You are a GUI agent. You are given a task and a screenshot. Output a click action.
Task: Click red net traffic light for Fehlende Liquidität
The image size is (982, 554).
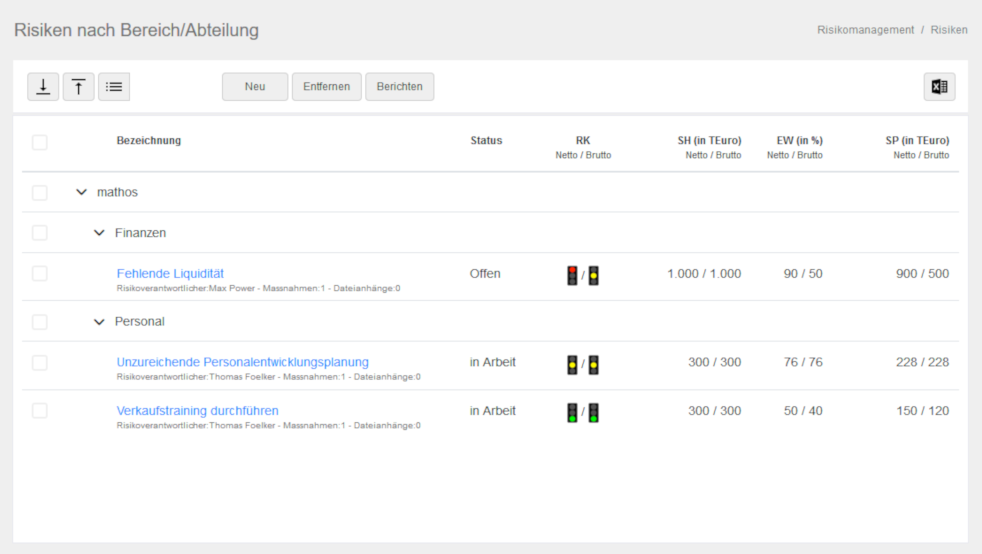click(x=572, y=275)
